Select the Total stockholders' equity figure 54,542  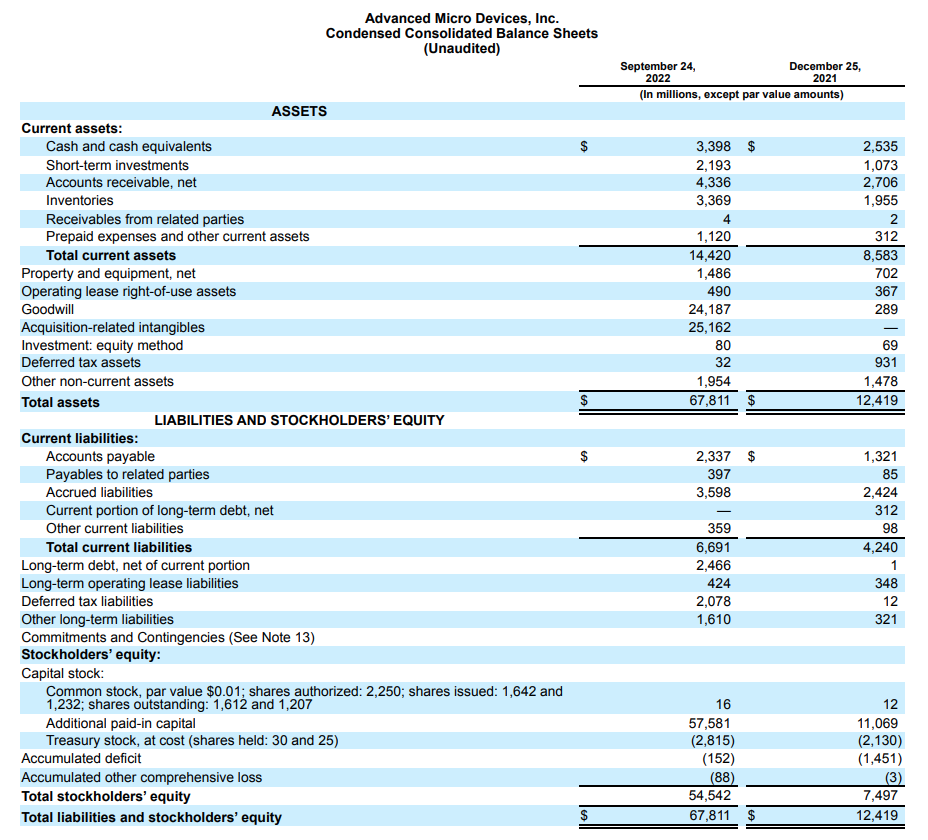[711, 795]
